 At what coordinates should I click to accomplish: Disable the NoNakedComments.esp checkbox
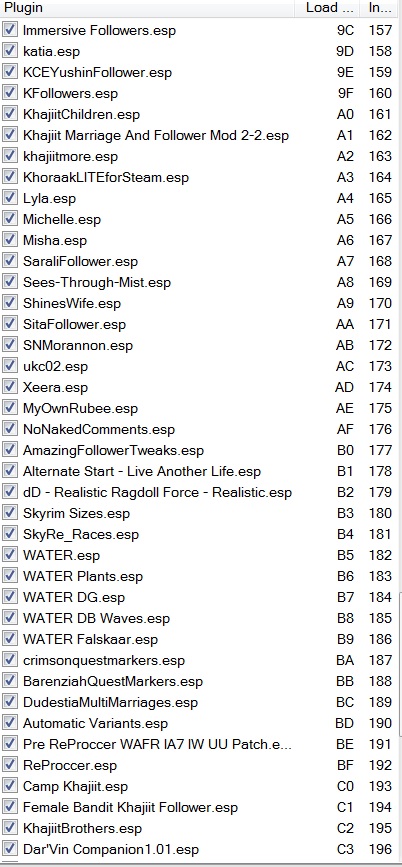10,429
